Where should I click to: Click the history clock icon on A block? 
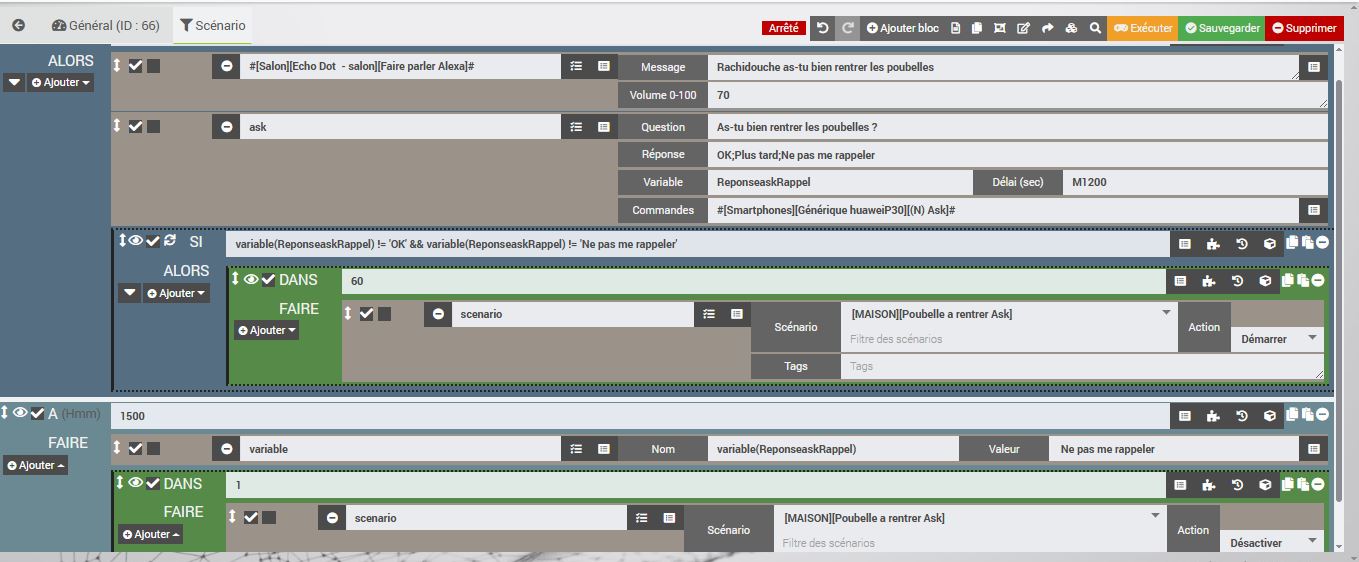1241,415
